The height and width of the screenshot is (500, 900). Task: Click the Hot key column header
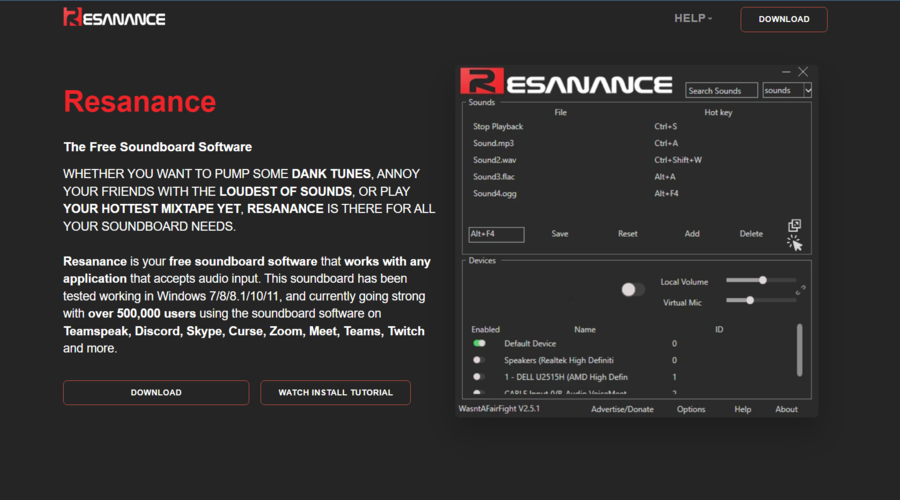pos(718,113)
